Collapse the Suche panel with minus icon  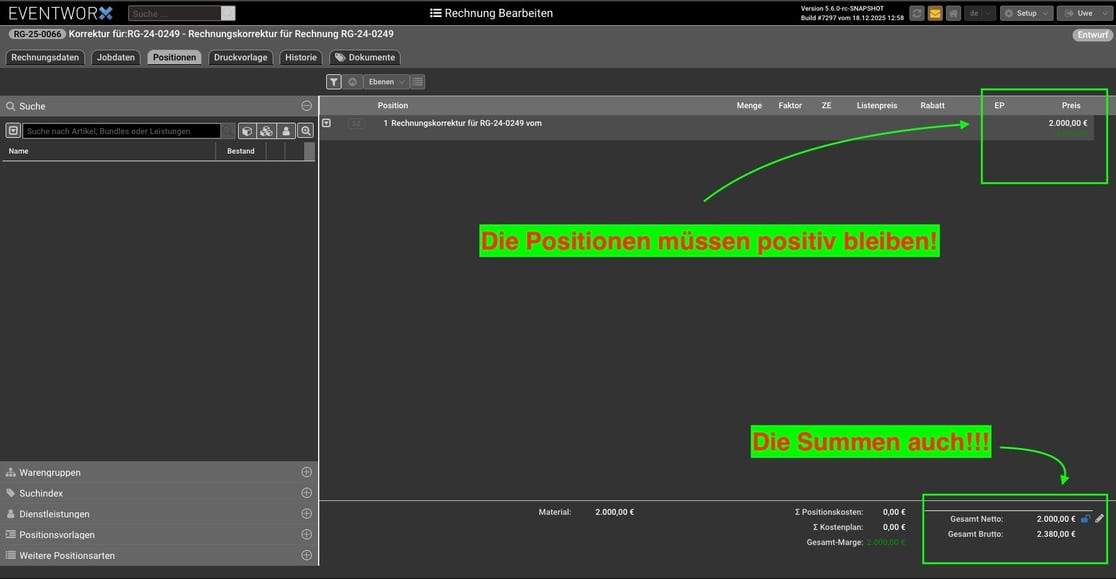point(306,106)
